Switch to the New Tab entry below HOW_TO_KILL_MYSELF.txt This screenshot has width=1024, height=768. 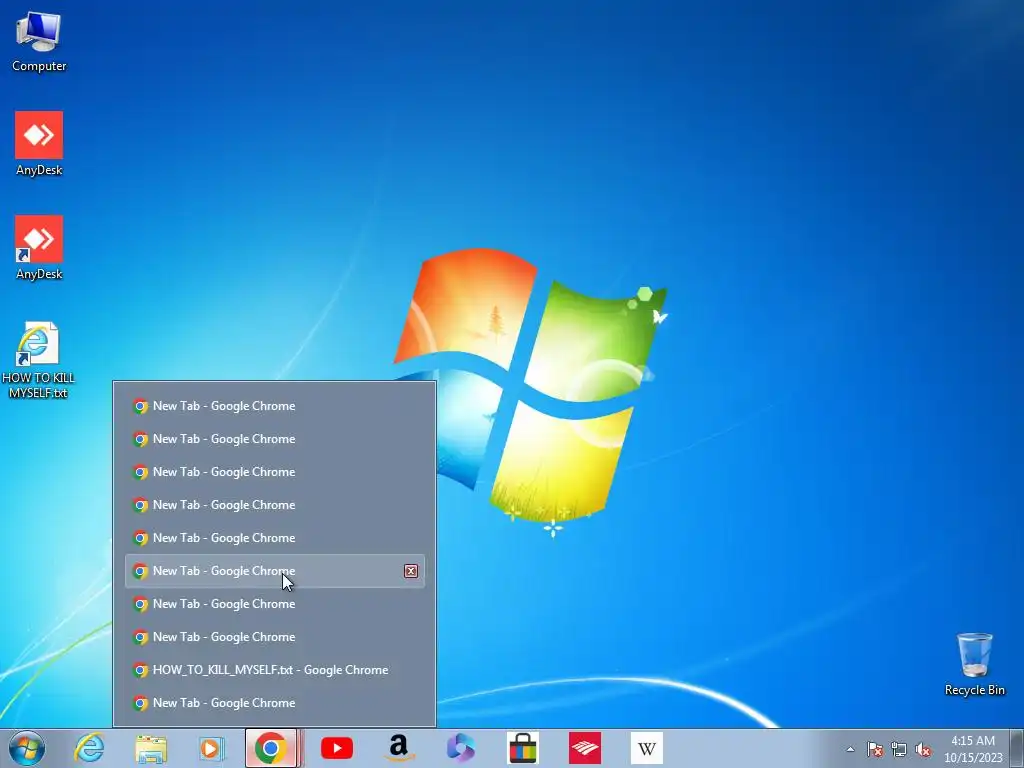pyautogui.click(x=275, y=703)
